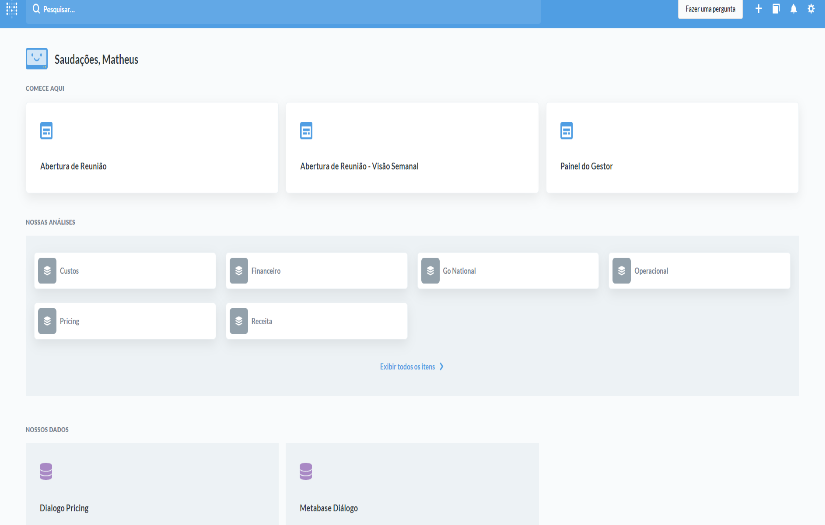Viewport: 825px width, 525px height.
Task: Open the Financeiro collection
Action: [317, 271]
